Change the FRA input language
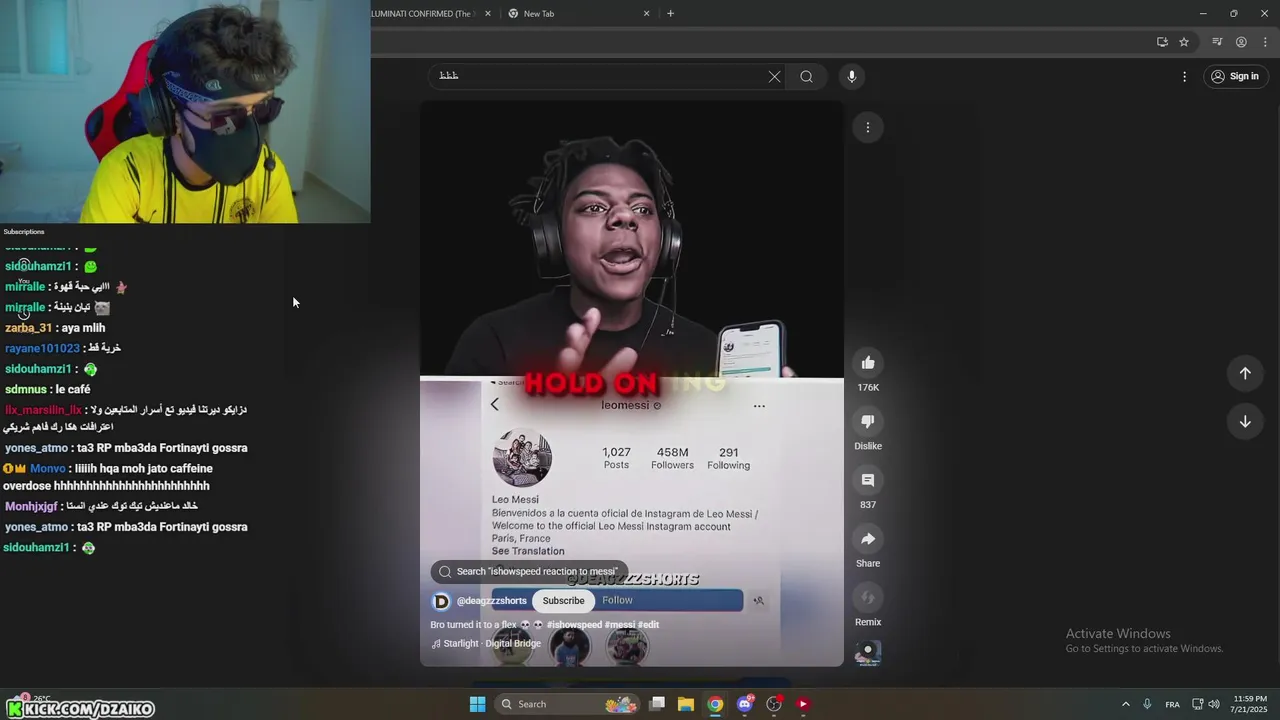The height and width of the screenshot is (720, 1280). tap(1172, 704)
